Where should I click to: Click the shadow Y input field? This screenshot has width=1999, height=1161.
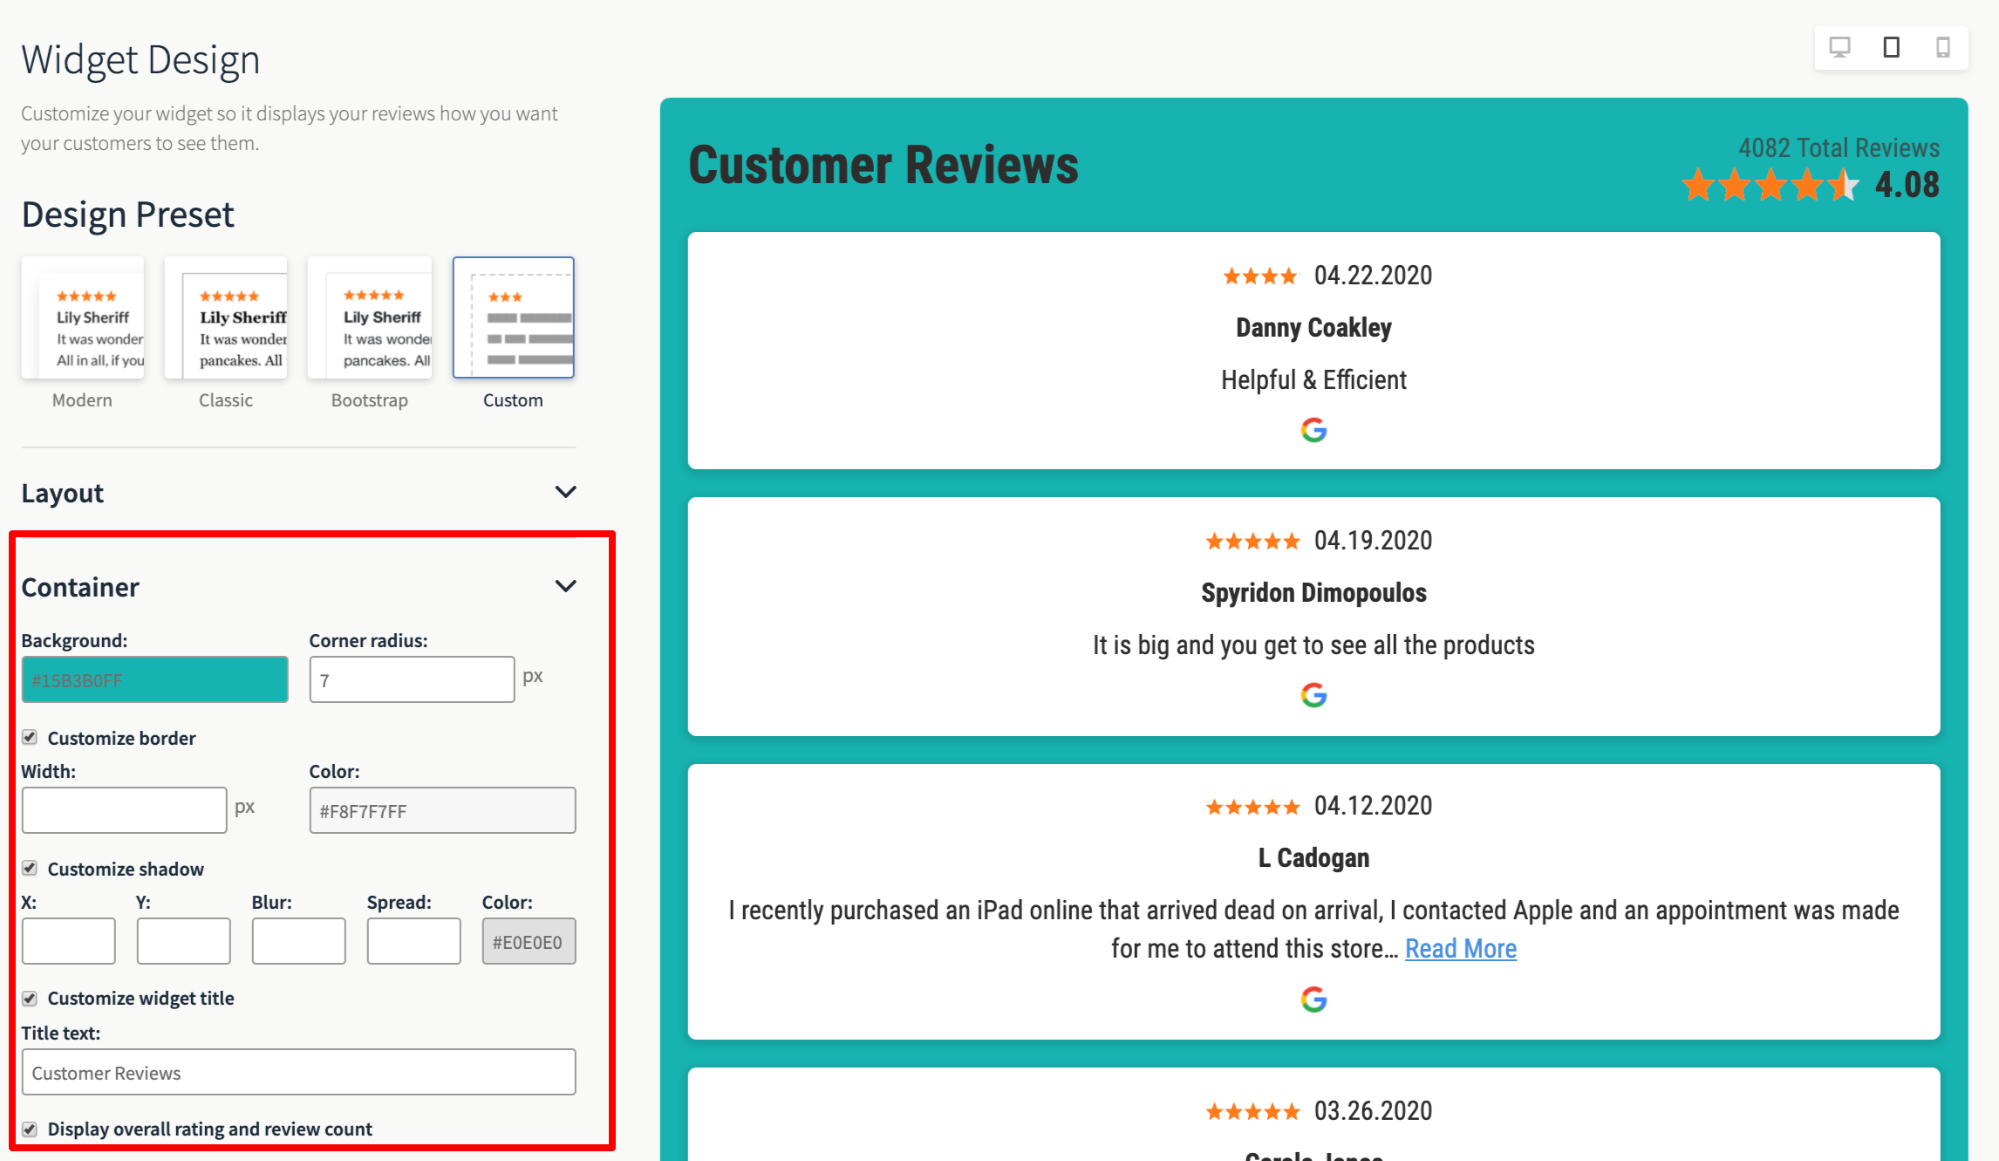[x=183, y=941]
